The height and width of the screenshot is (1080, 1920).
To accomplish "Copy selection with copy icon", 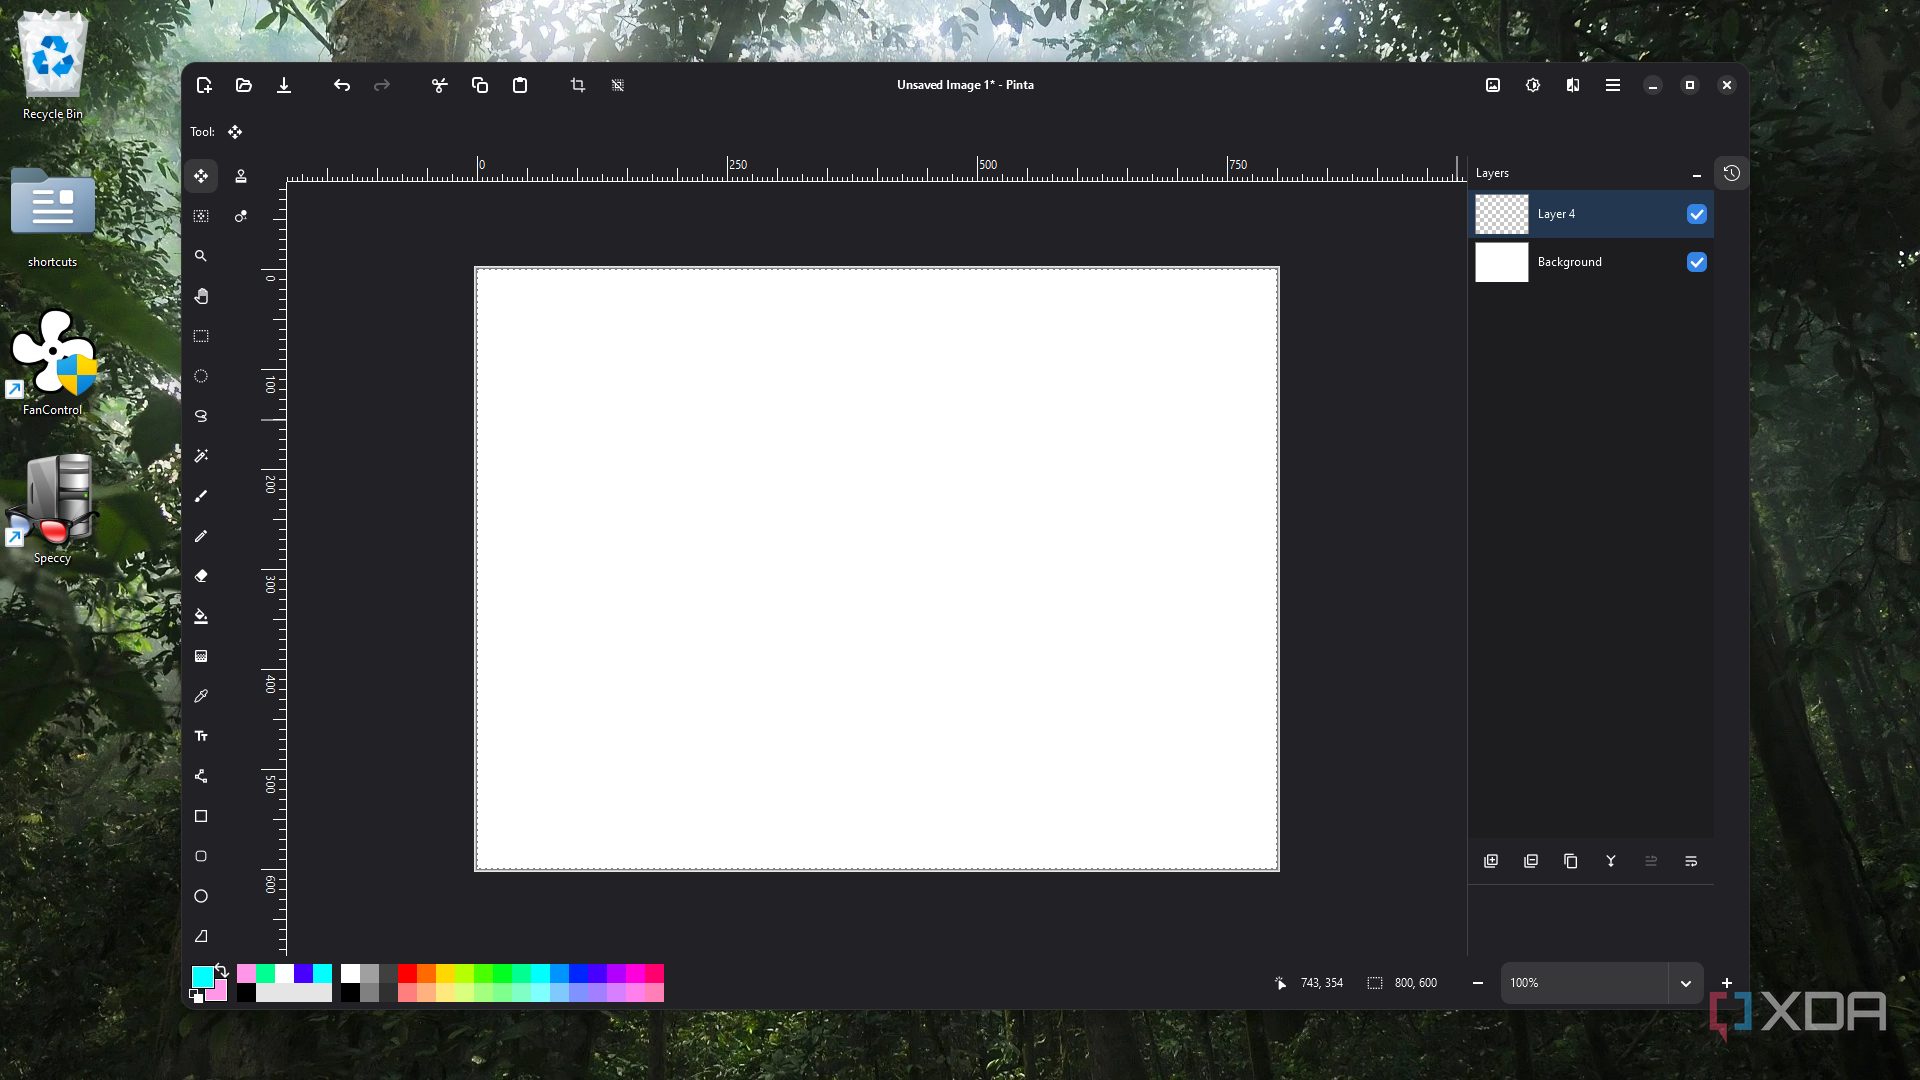I will click(x=480, y=85).
